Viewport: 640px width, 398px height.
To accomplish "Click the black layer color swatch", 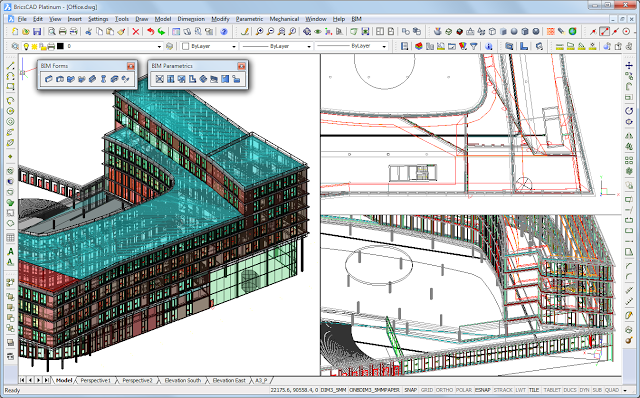I will (x=60, y=47).
